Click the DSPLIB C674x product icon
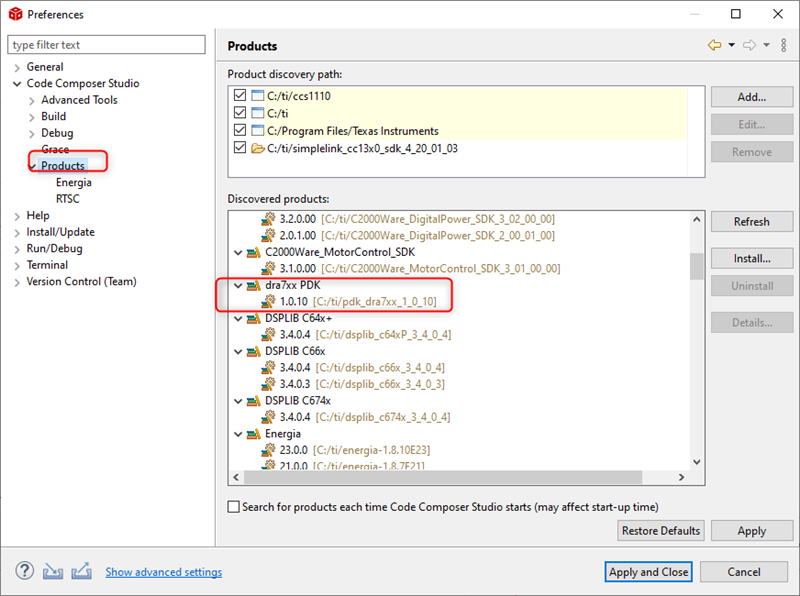The height and width of the screenshot is (596, 800). (x=254, y=401)
